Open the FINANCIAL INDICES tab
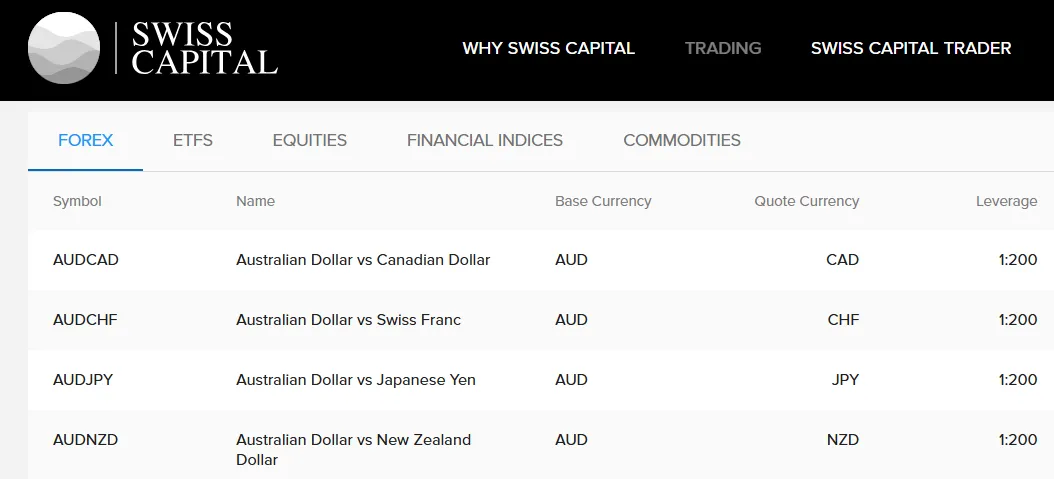1054x479 pixels. (x=485, y=140)
